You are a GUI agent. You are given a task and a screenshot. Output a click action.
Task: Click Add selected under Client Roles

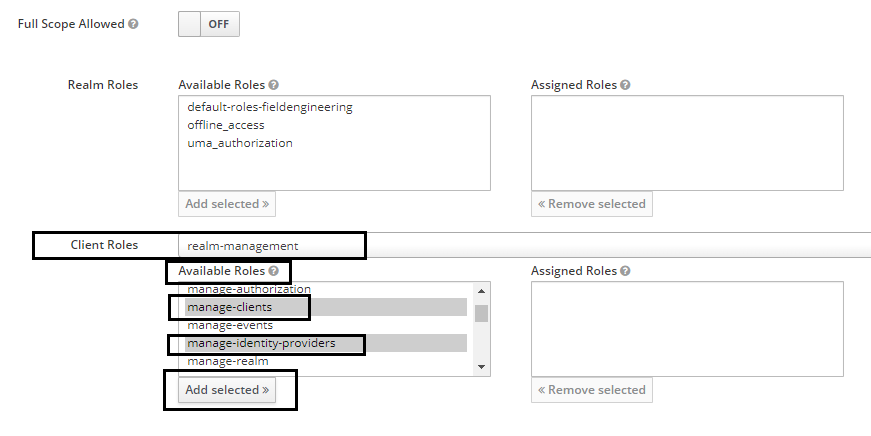(227, 389)
